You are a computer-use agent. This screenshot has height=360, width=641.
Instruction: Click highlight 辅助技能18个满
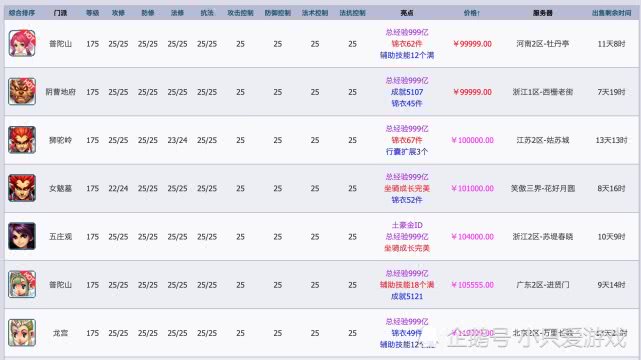click(407, 285)
